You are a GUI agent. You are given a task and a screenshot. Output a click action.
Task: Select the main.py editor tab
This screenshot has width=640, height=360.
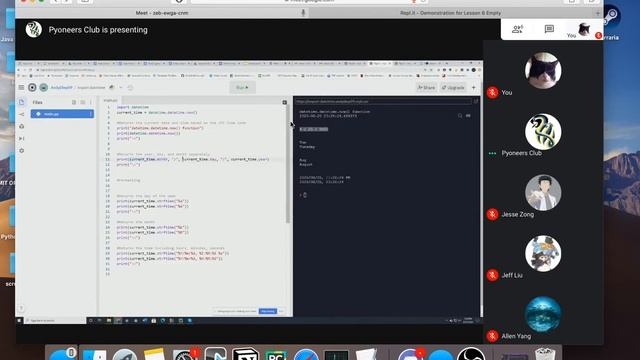click(x=110, y=100)
